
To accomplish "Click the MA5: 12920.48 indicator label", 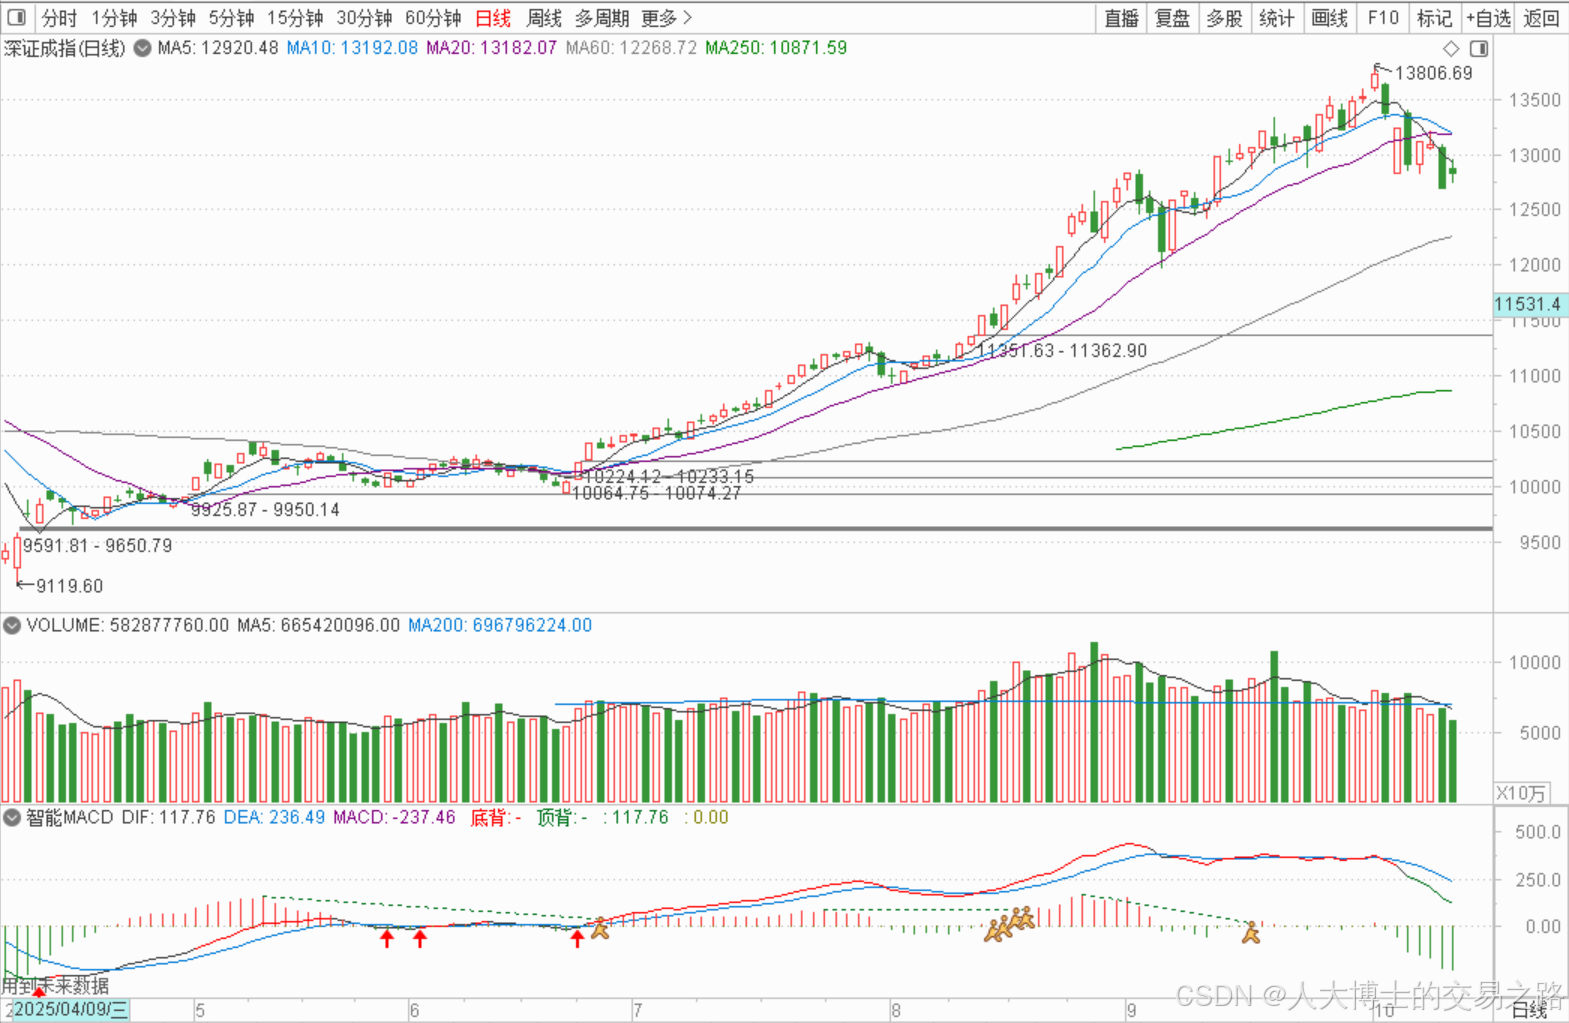I will point(218,48).
